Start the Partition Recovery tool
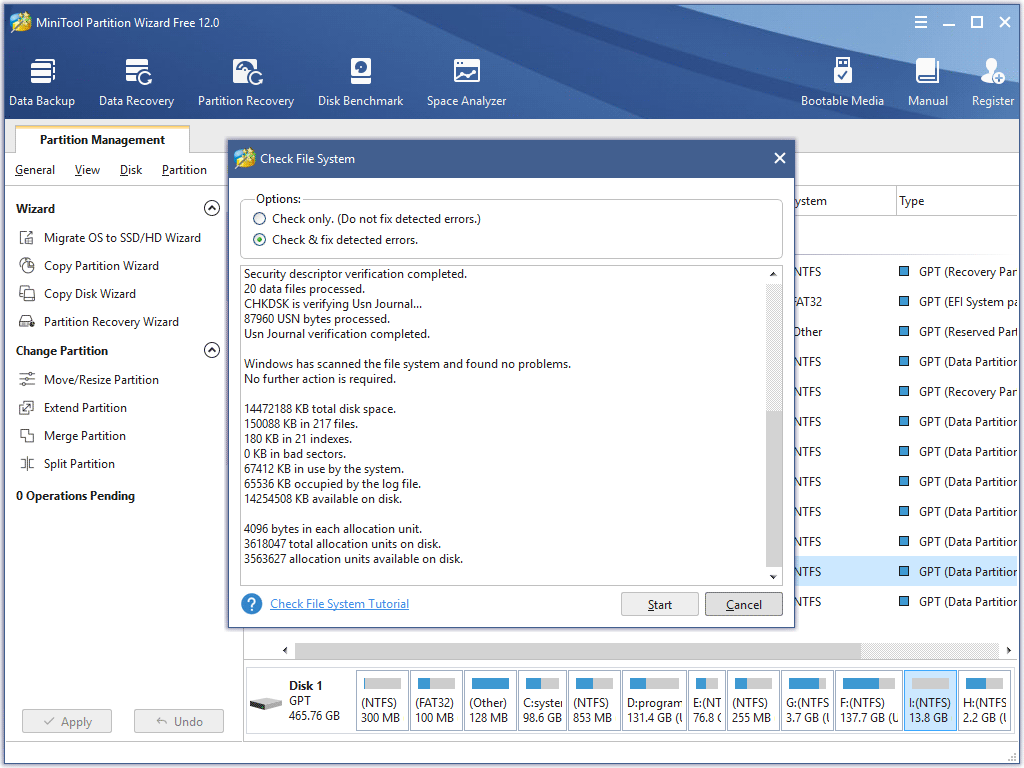 click(246, 80)
